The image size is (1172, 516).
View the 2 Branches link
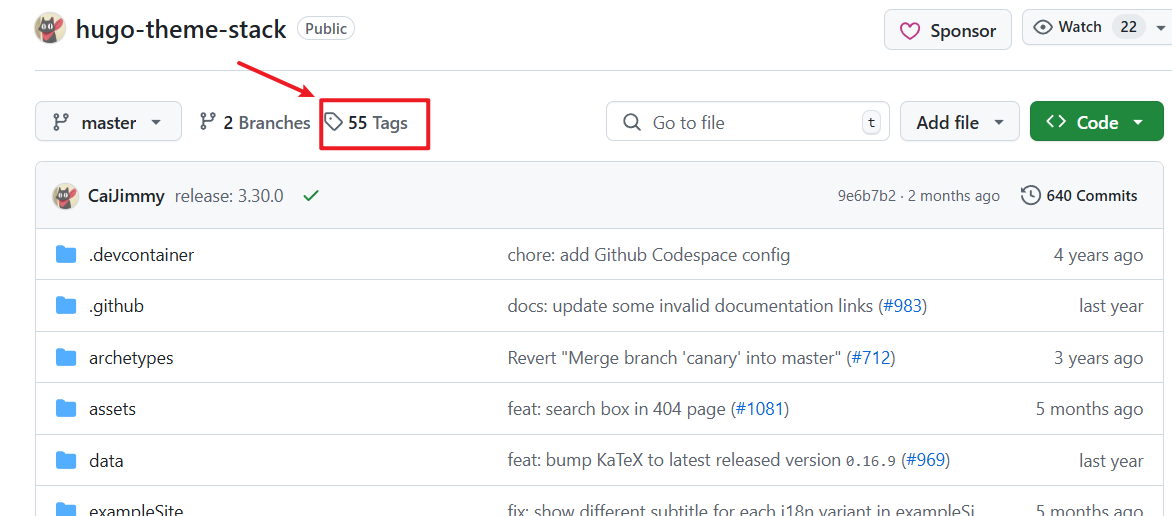[x=255, y=123]
